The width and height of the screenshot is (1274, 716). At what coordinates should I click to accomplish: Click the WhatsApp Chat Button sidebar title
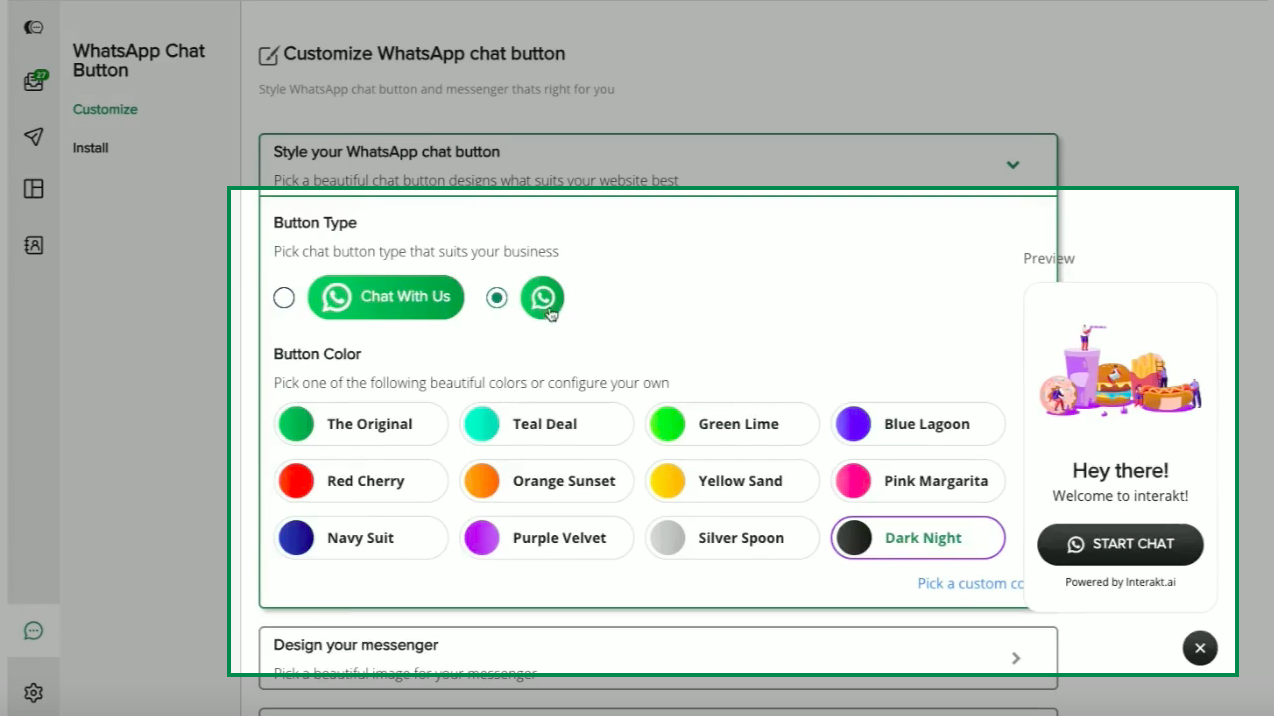(x=139, y=61)
